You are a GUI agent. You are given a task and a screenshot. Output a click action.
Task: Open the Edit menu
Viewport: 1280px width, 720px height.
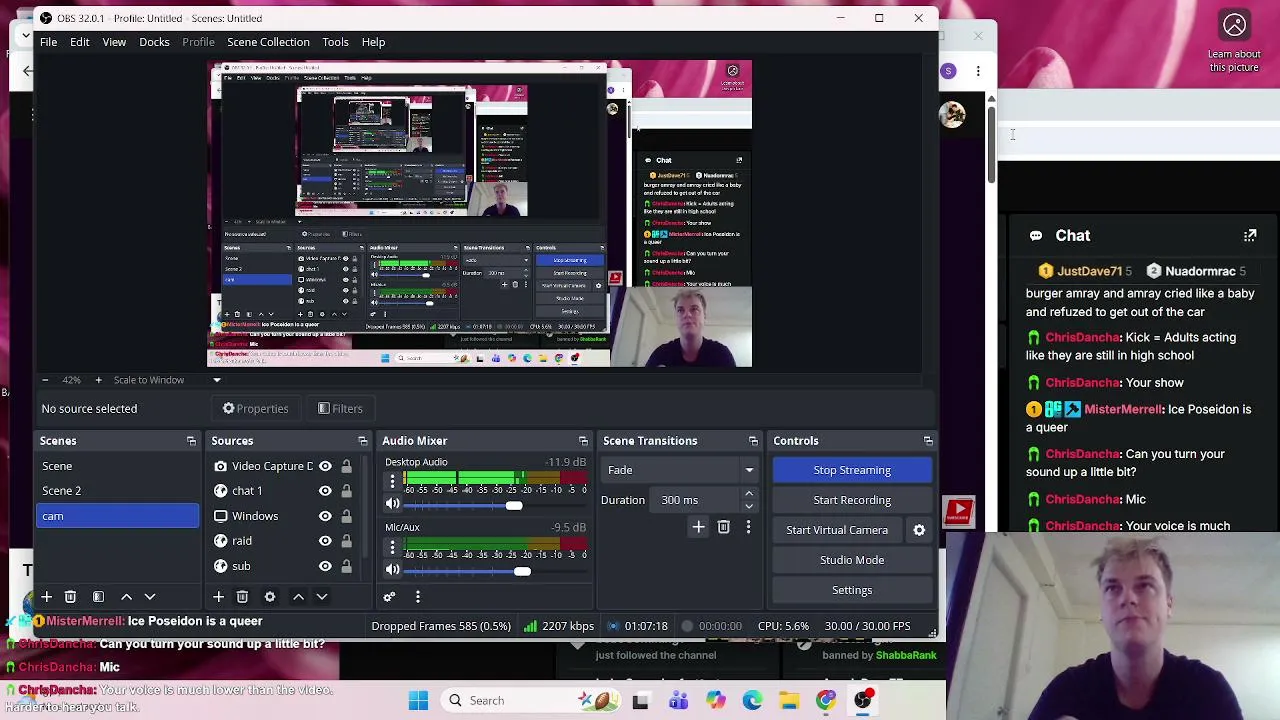click(x=79, y=42)
